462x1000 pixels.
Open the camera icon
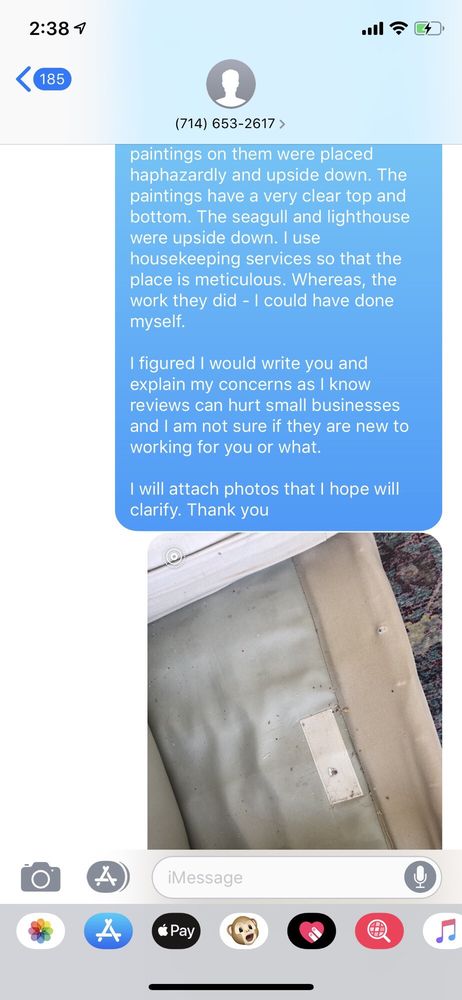[41, 877]
